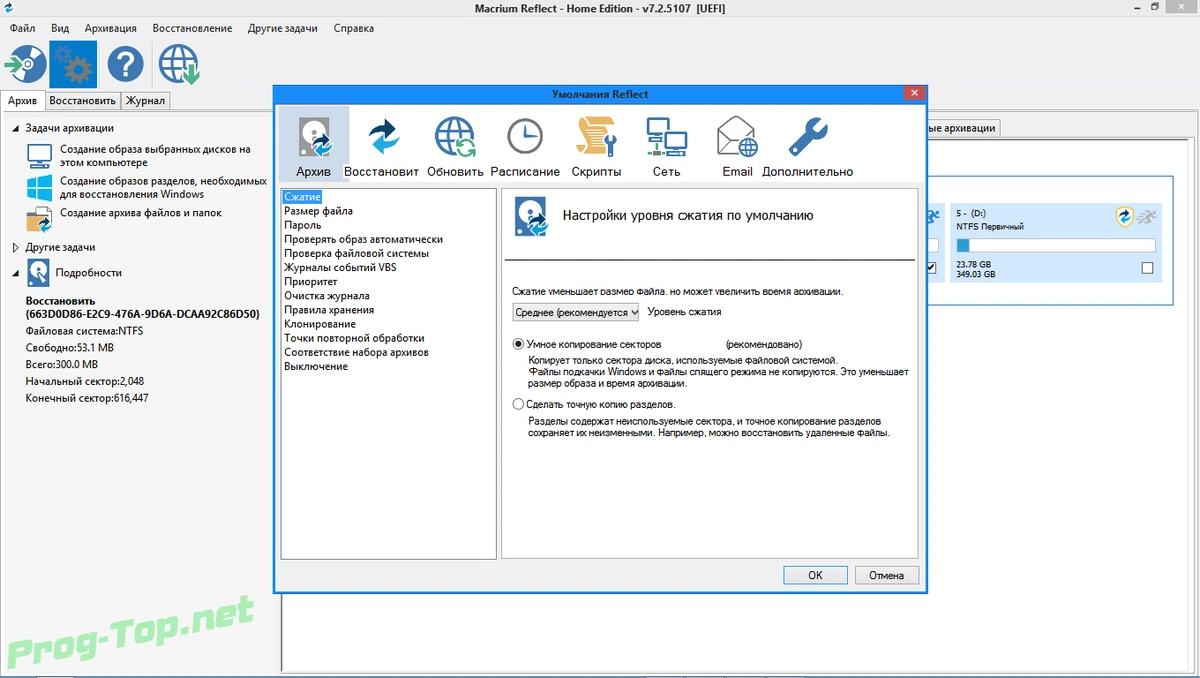Switch to the Восстановить tab
This screenshot has width=1200, height=678.
82,101
